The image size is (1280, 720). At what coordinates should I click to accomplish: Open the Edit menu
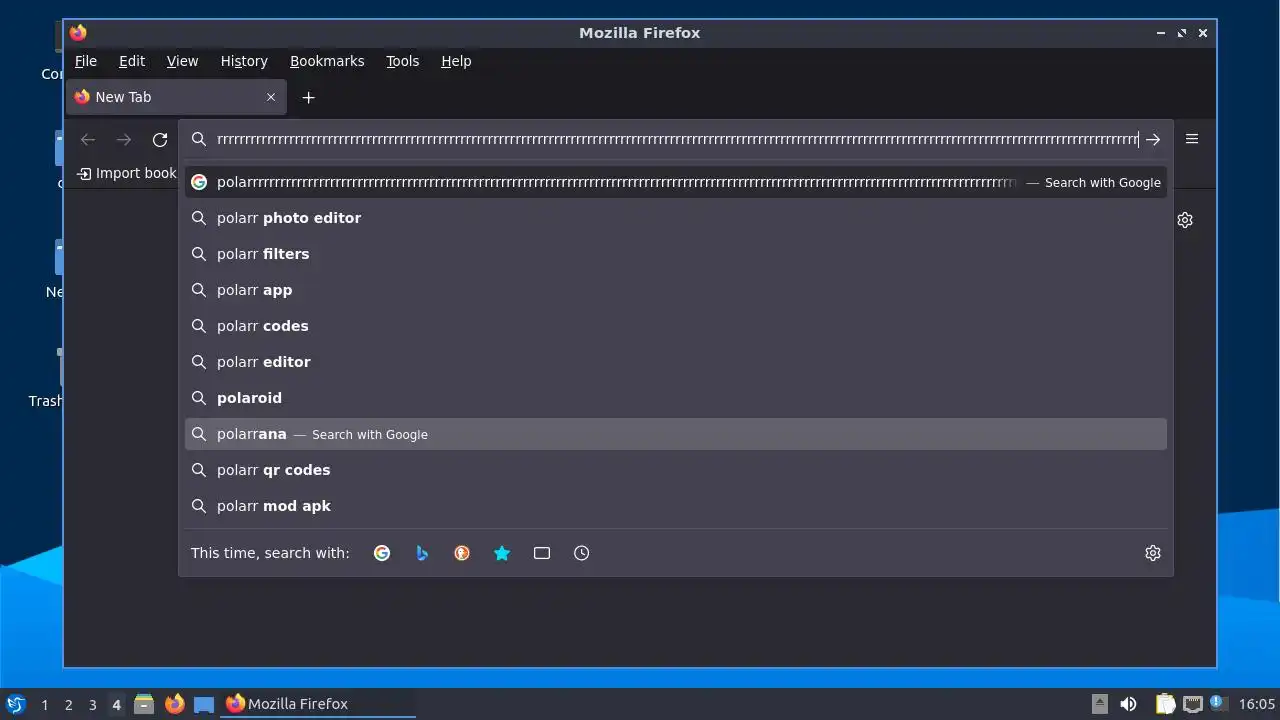pyautogui.click(x=132, y=61)
